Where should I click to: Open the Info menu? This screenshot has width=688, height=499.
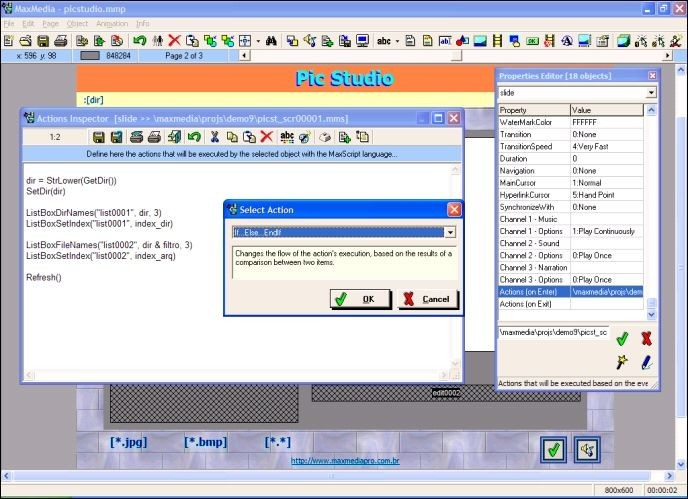pyautogui.click(x=143, y=24)
